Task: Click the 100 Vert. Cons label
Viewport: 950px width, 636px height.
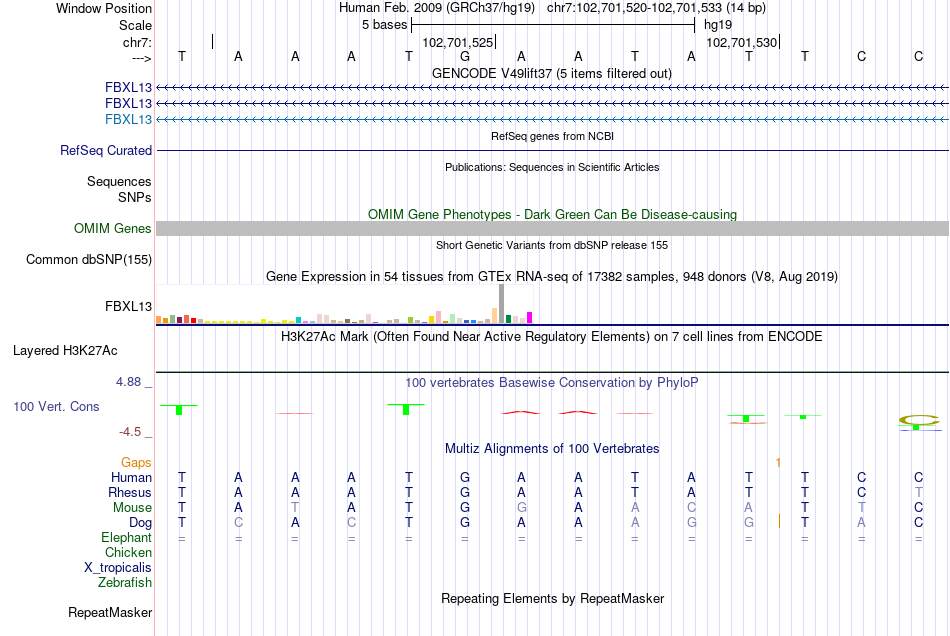Action: [56, 406]
